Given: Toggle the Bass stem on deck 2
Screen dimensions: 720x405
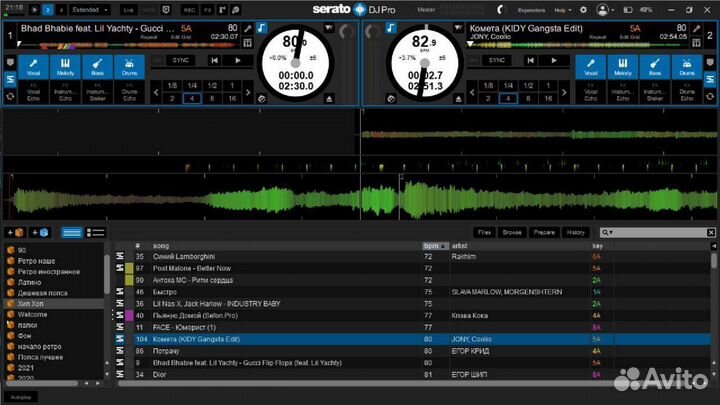Looking at the screenshot, I should (x=655, y=67).
